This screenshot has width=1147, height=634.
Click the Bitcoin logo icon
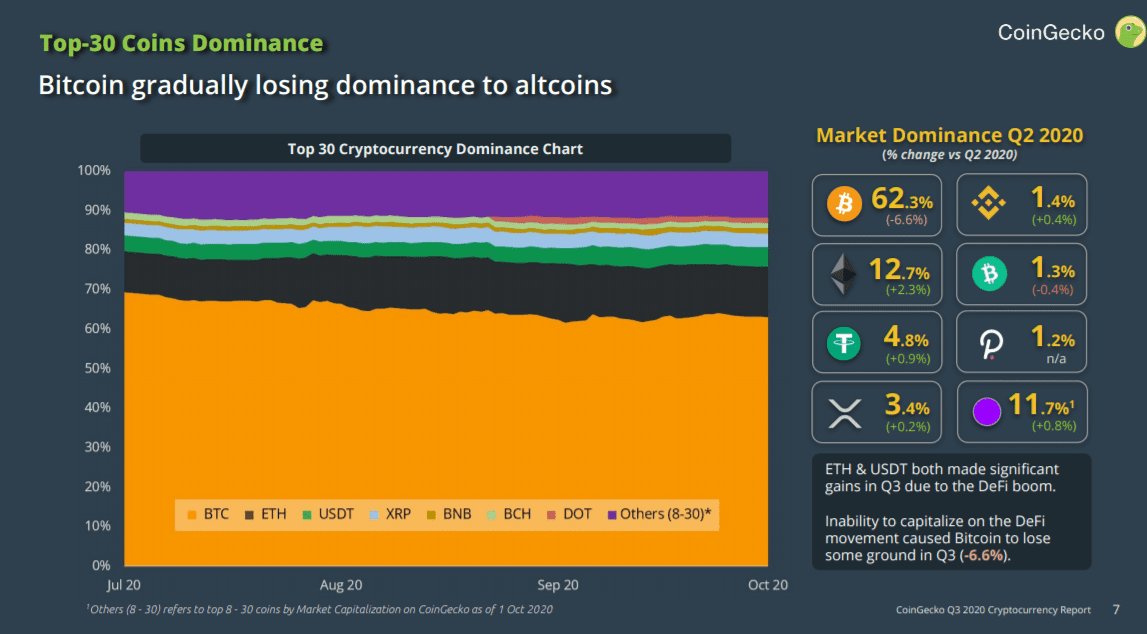tap(844, 203)
